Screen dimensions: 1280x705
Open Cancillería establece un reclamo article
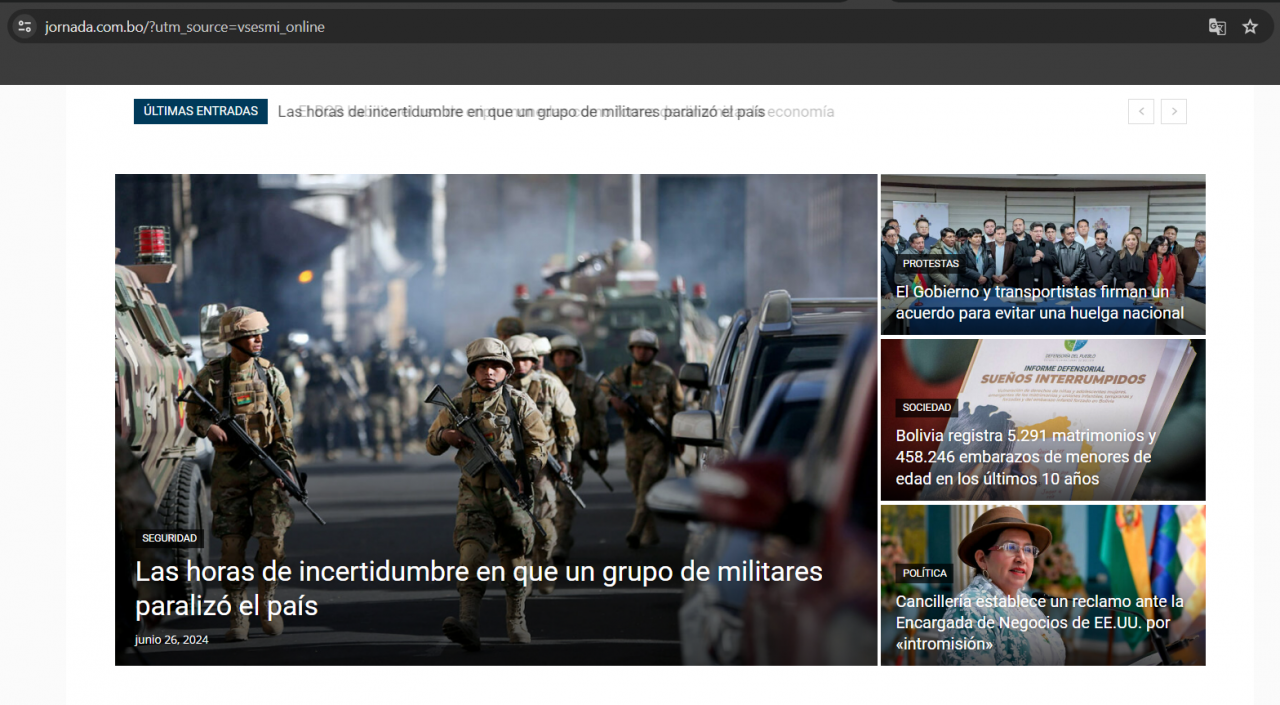pos(1040,622)
